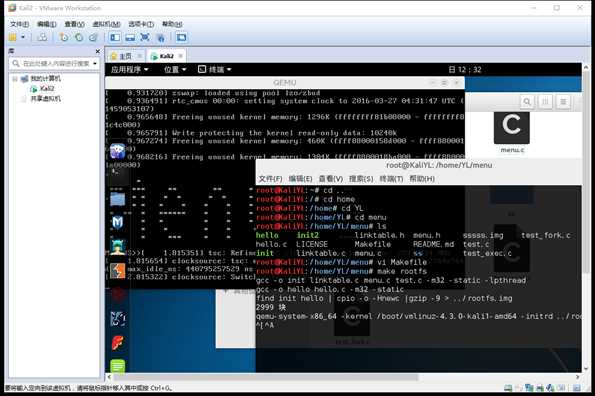Toggle the thumbnail bar toolbar icon

tap(130, 37)
